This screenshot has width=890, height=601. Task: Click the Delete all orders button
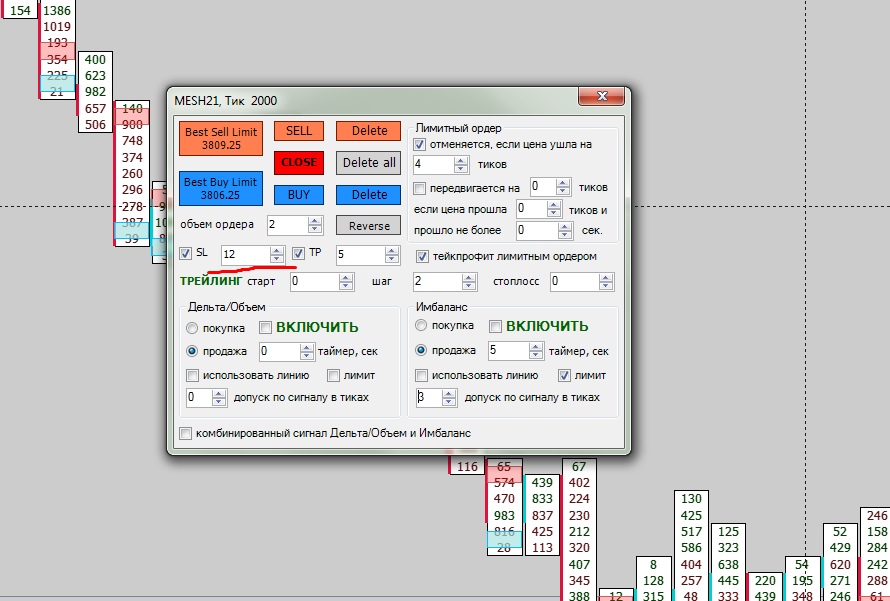click(x=369, y=162)
